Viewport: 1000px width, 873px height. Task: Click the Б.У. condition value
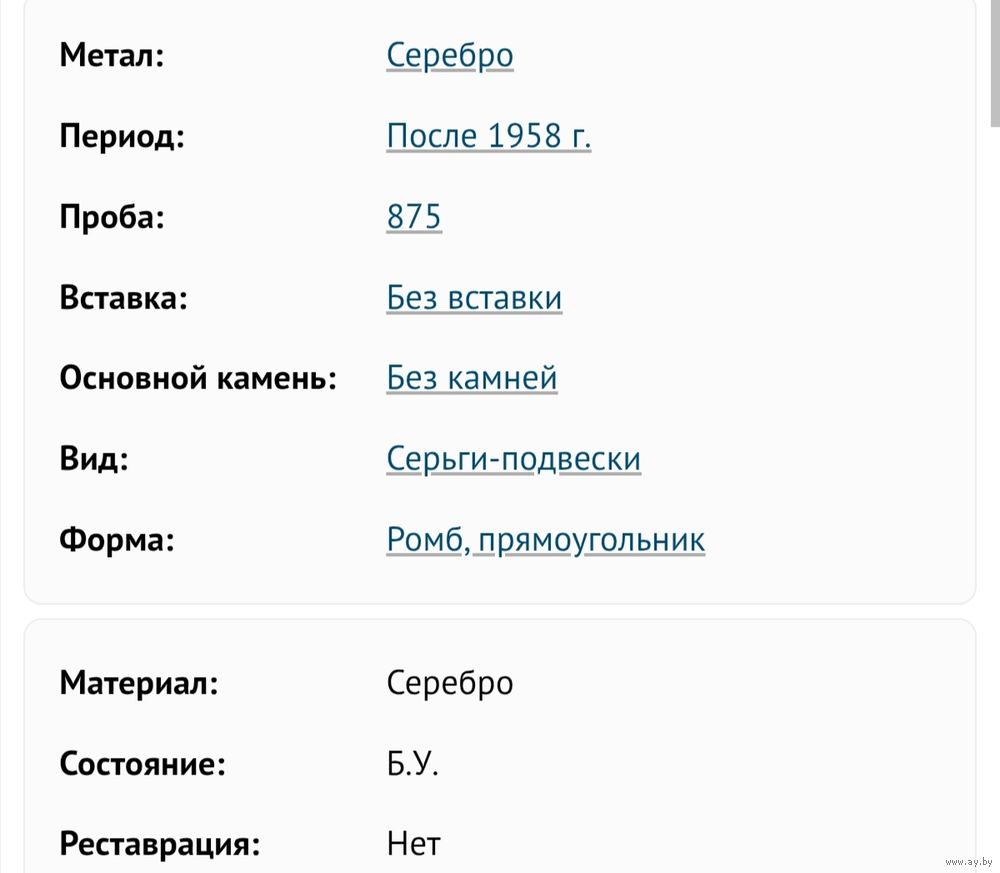click(412, 765)
